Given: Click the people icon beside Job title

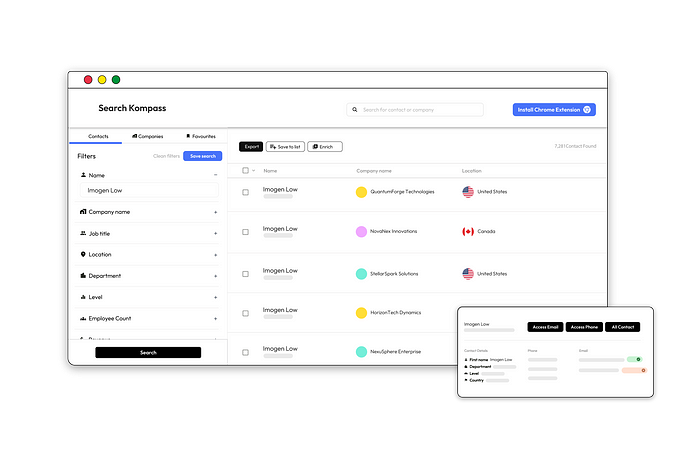Looking at the screenshot, I should point(83,233).
